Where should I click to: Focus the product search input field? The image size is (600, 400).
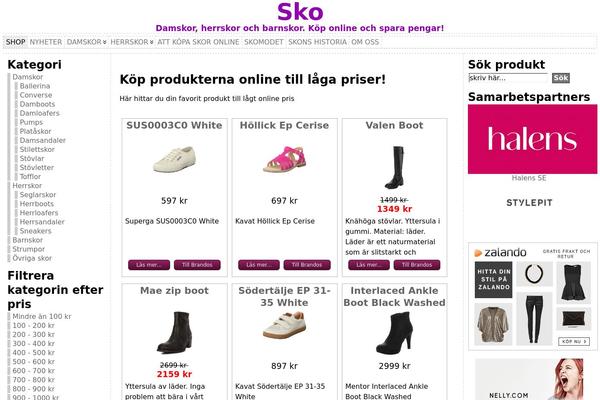click(508, 78)
